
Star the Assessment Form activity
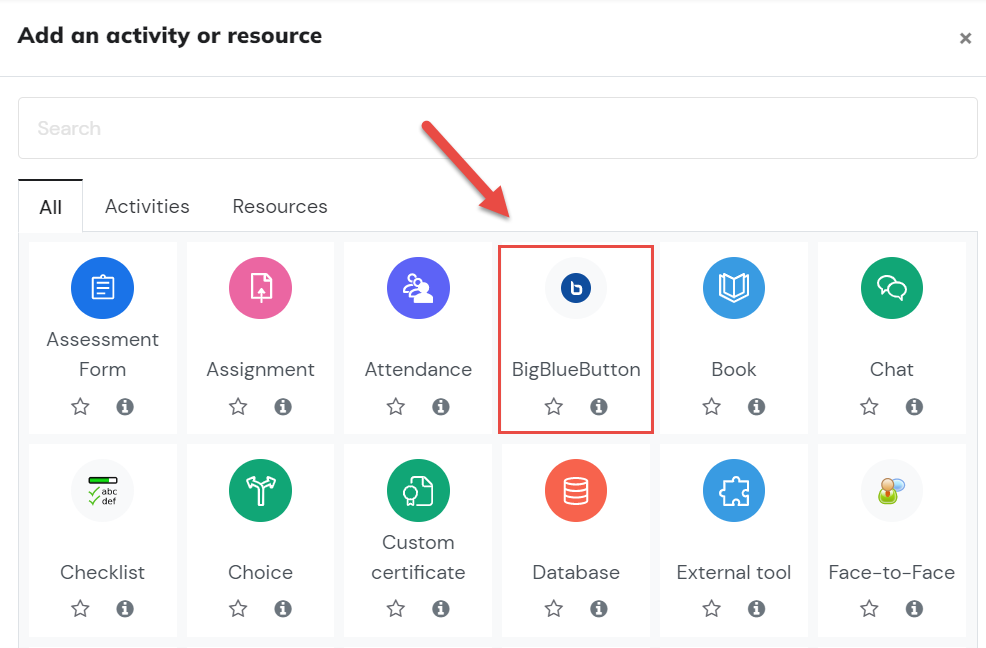80,406
